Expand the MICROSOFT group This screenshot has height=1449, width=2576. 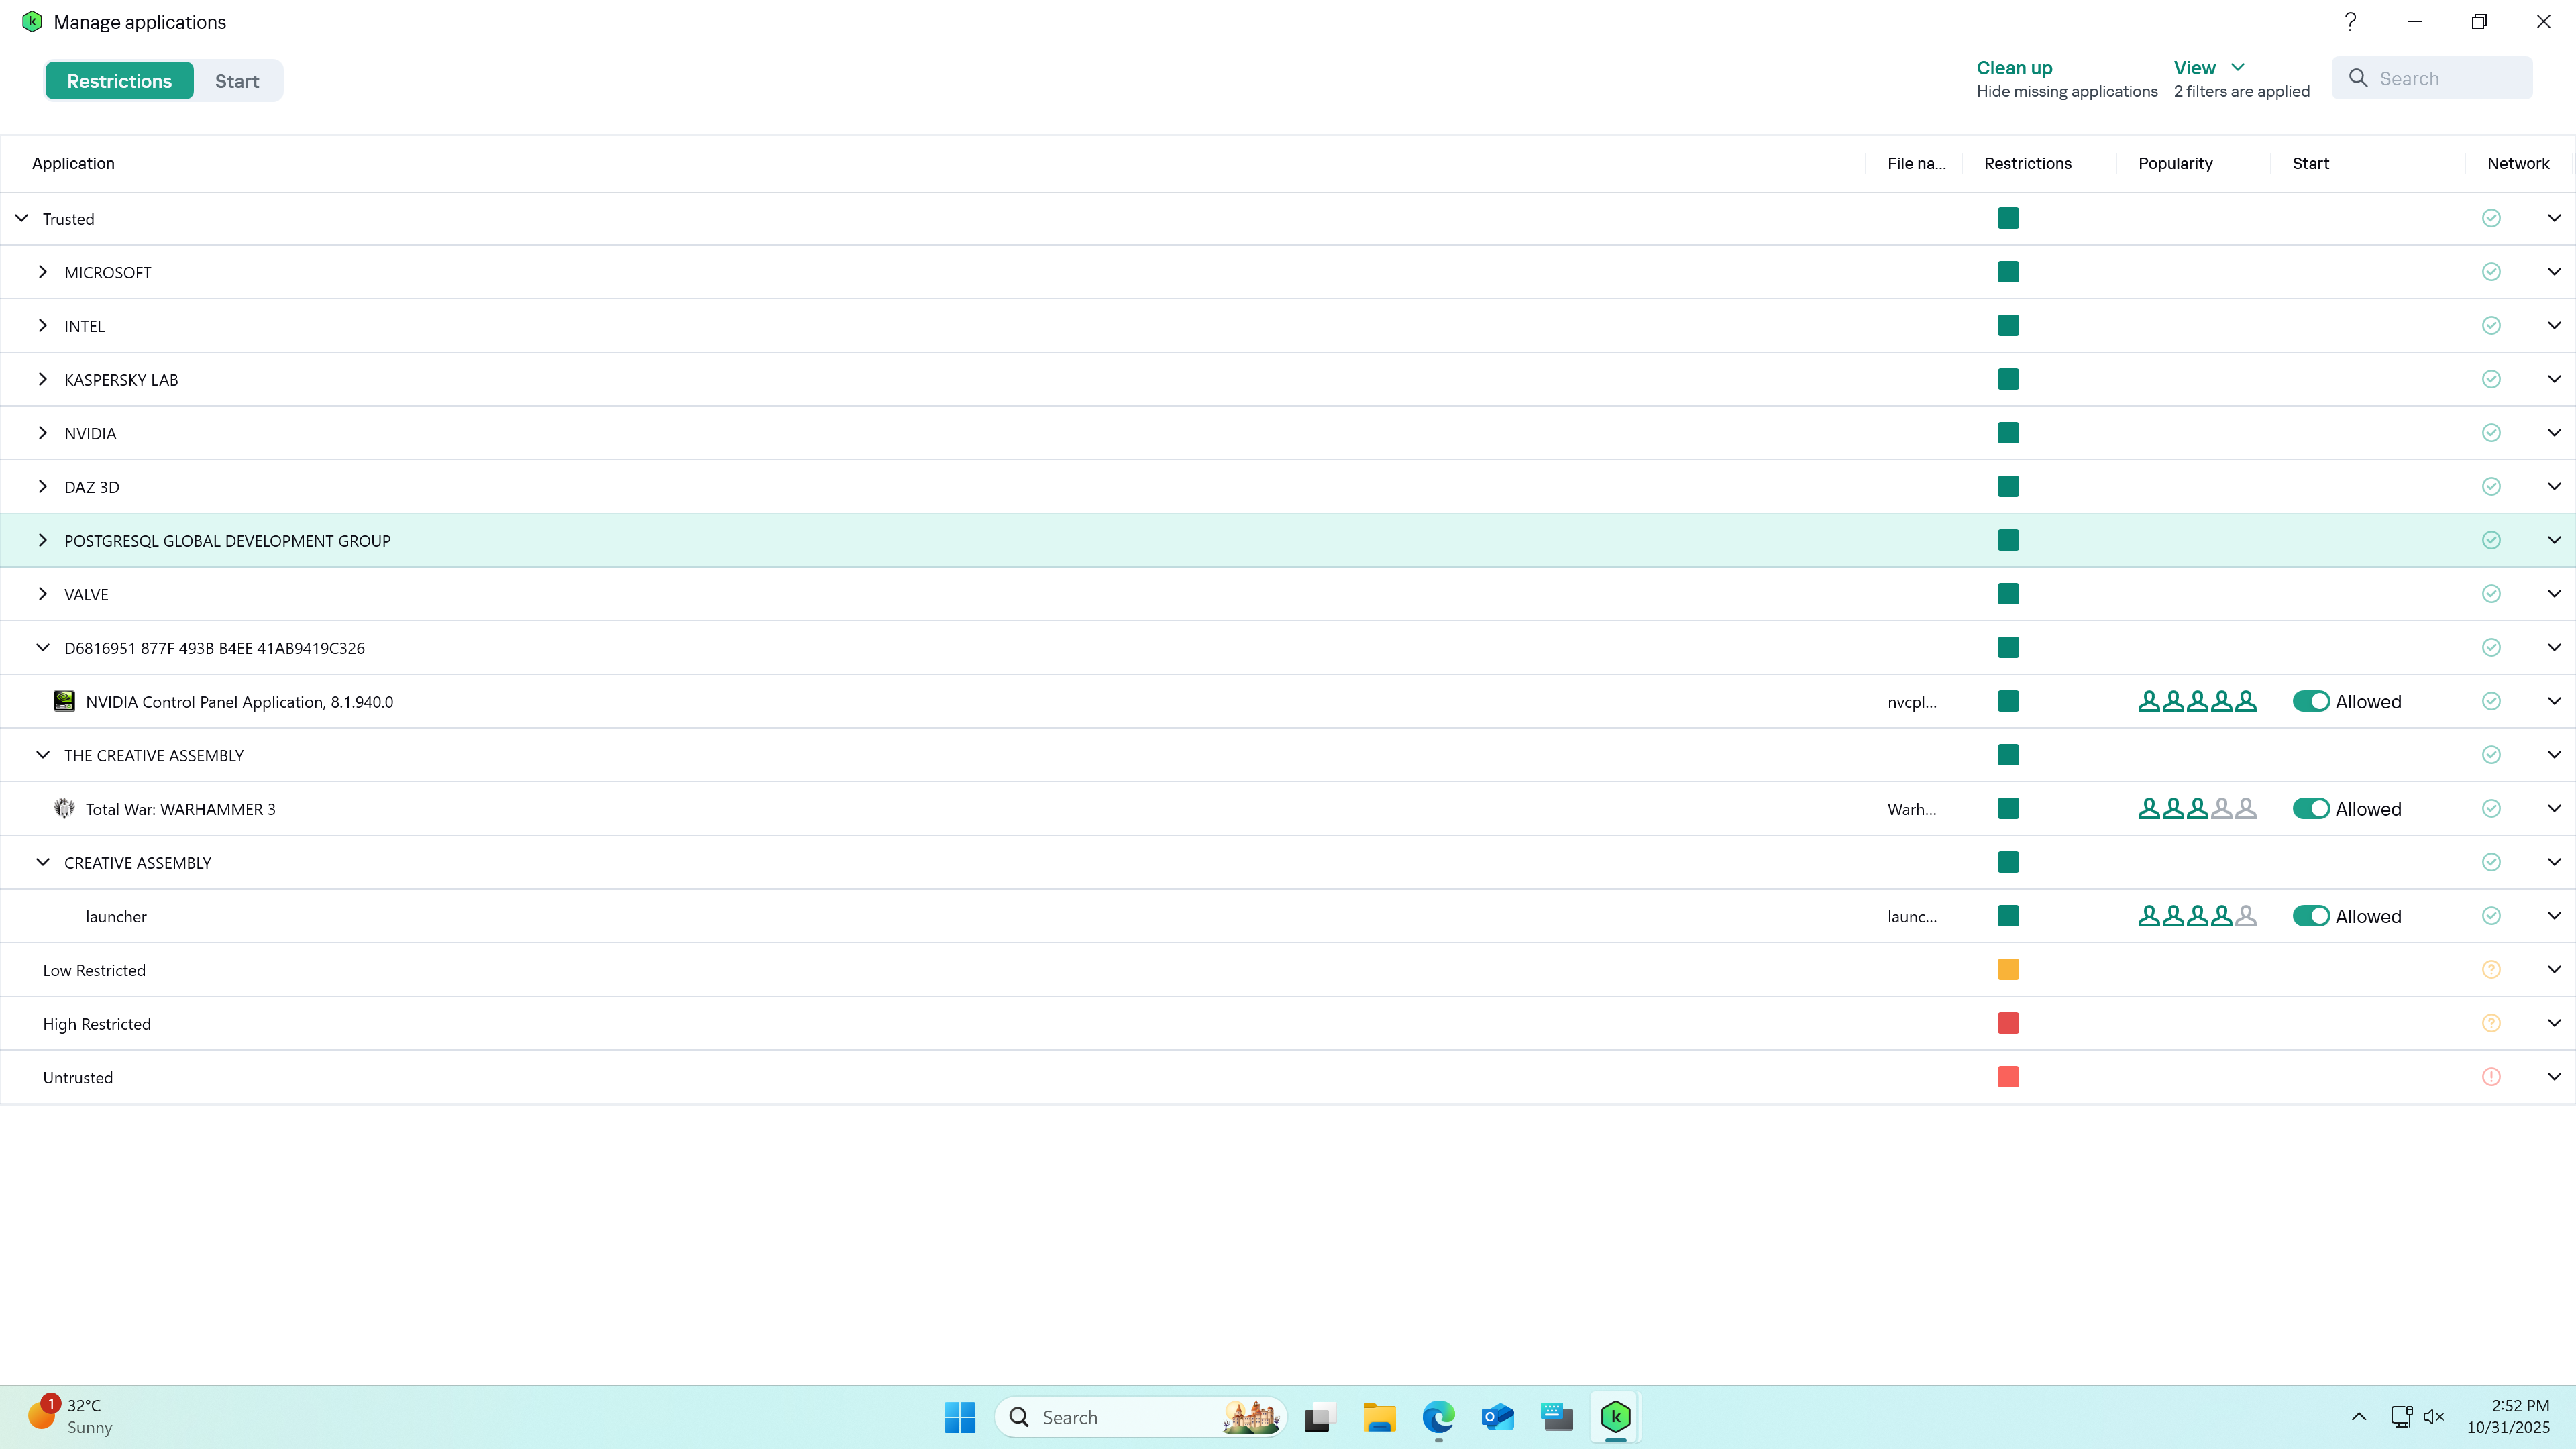click(42, 272)
